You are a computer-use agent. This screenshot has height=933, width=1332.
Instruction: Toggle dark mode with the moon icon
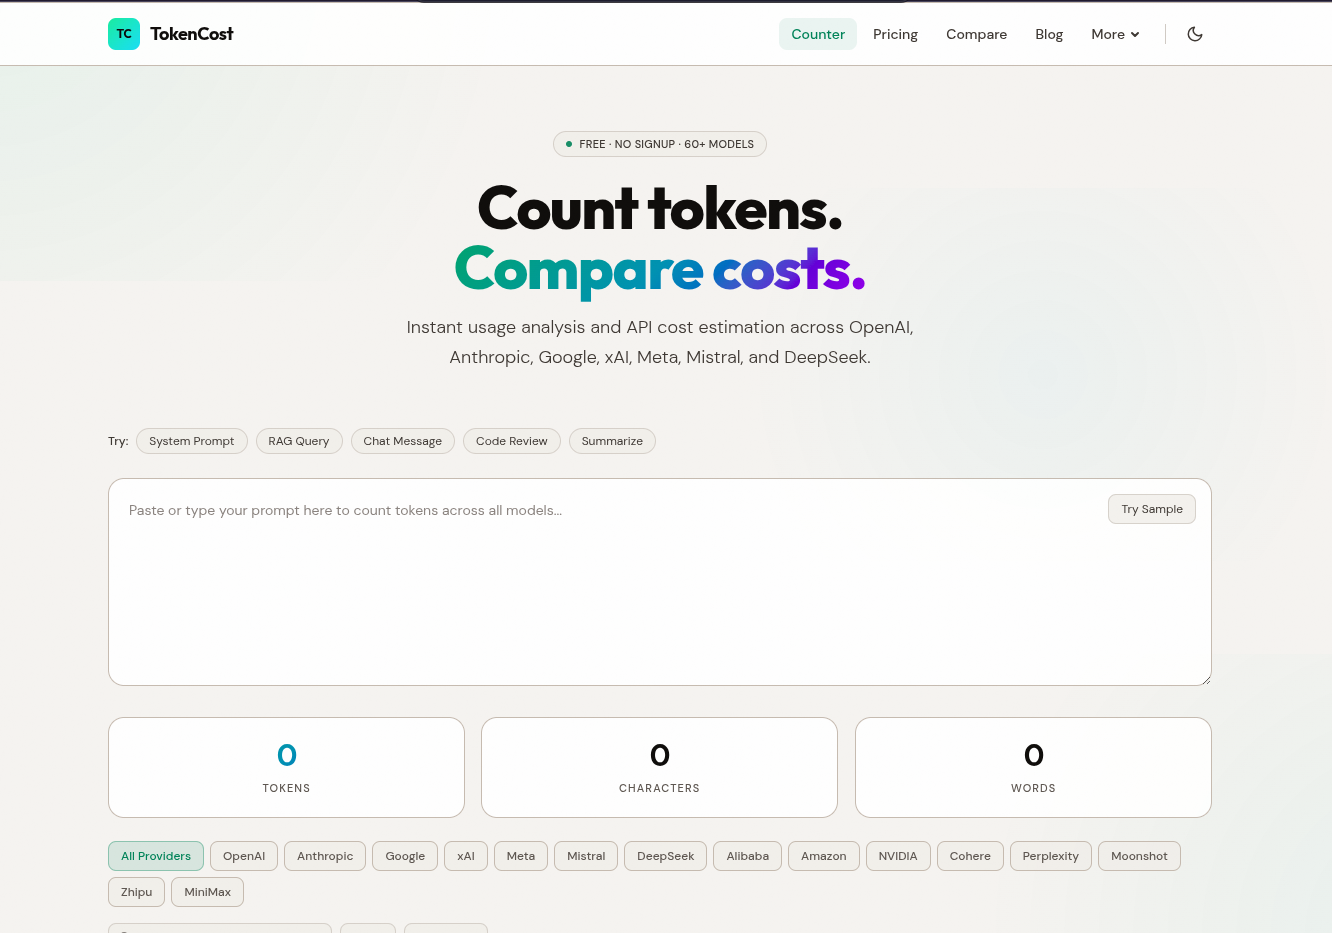click(1194, 33)
